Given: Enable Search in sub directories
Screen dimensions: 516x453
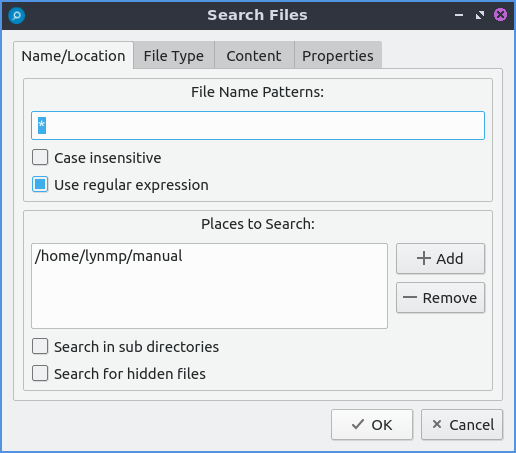Looking at the screenshot, I should pos(40,346).
